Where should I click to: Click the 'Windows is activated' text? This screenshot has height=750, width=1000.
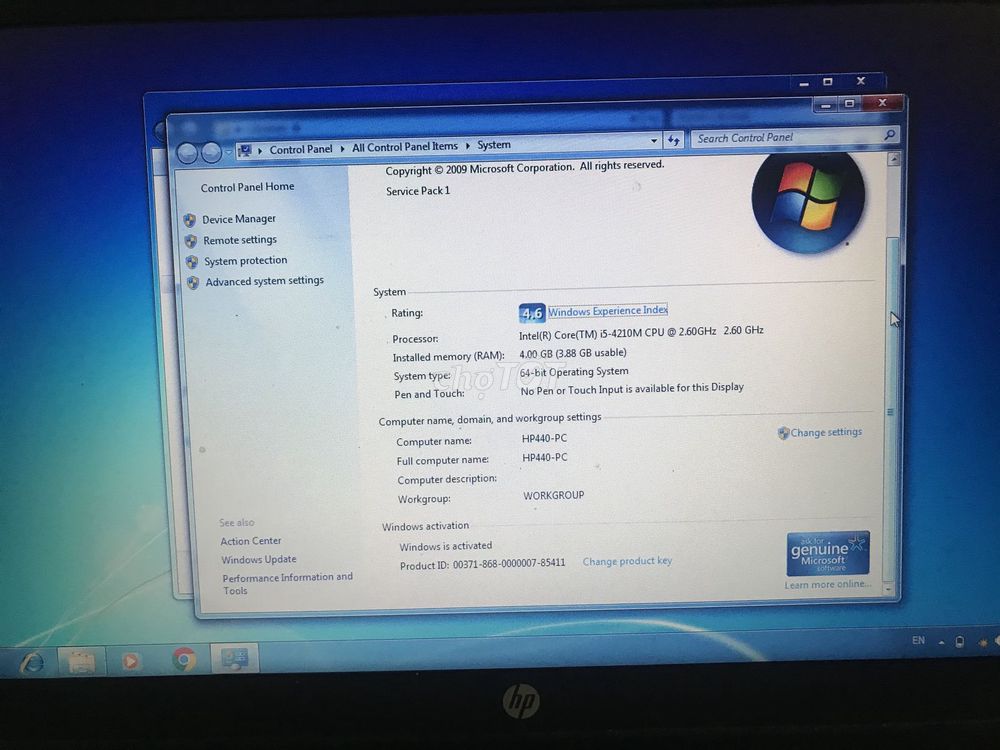pos(446,547)
